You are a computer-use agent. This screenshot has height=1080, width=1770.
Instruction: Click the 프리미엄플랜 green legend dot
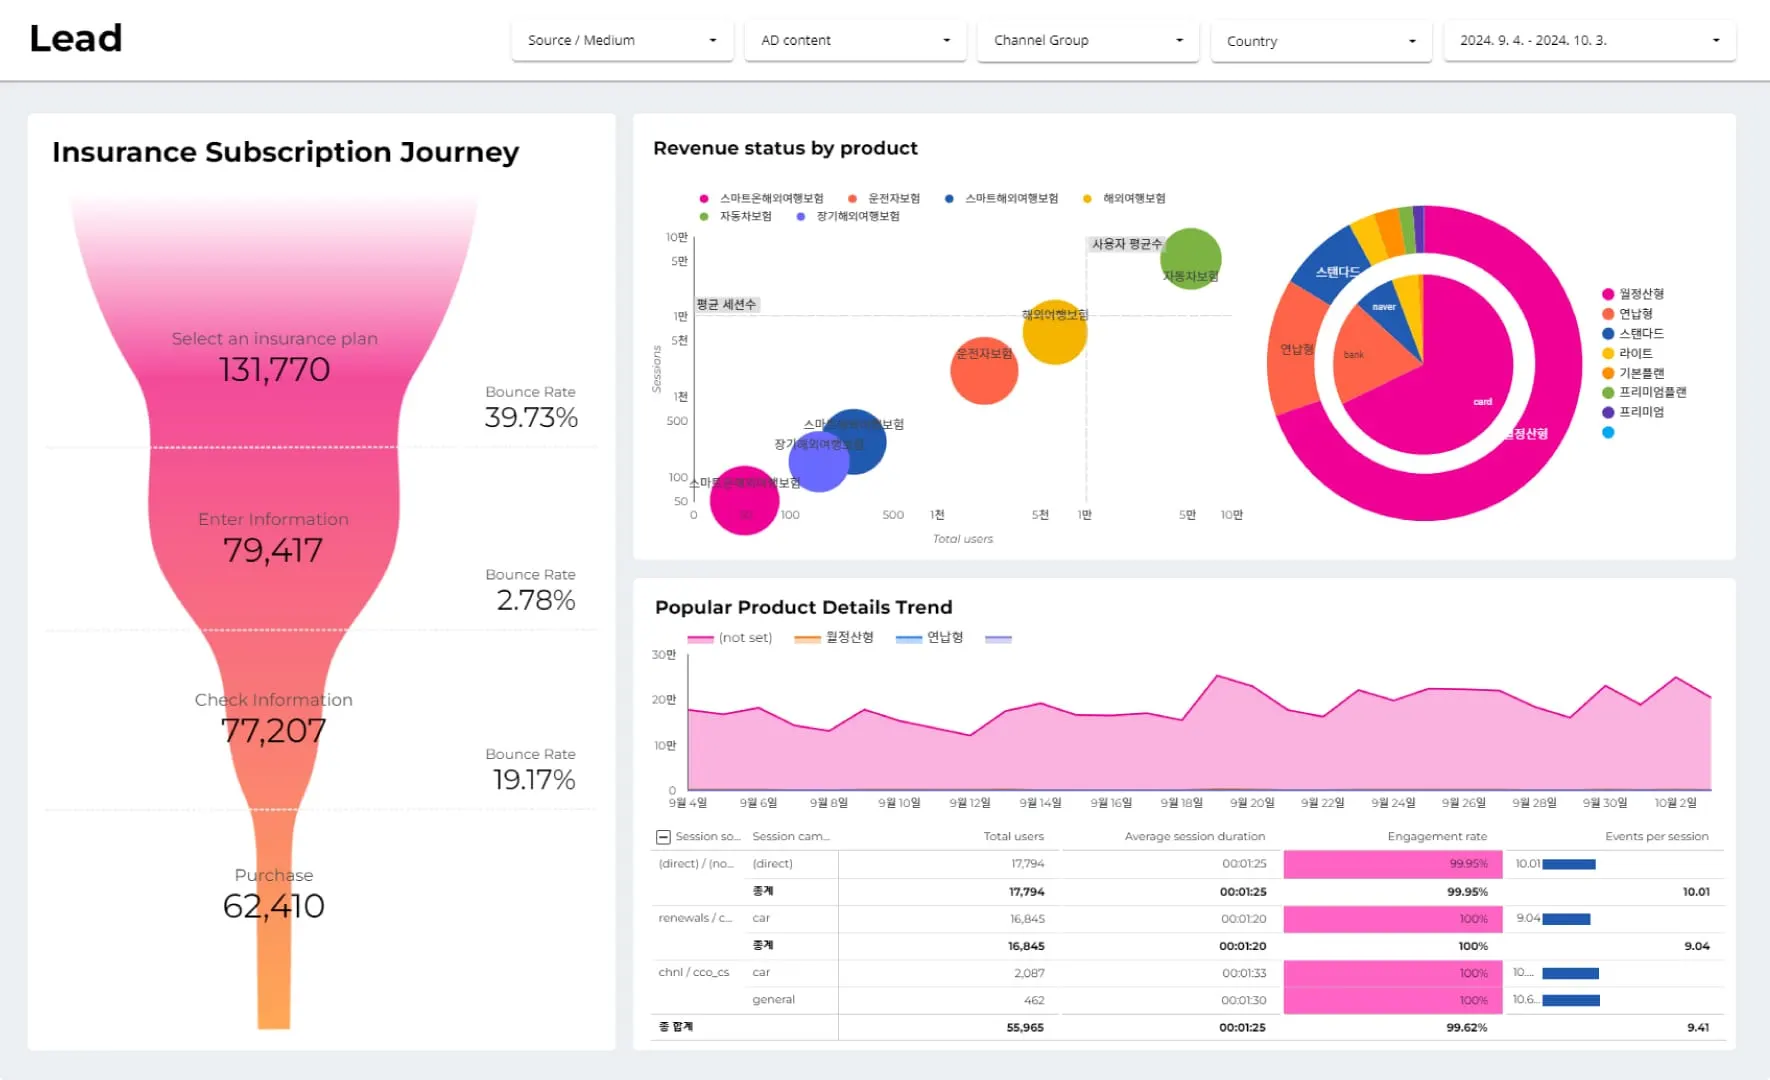tap(1608, 393)
